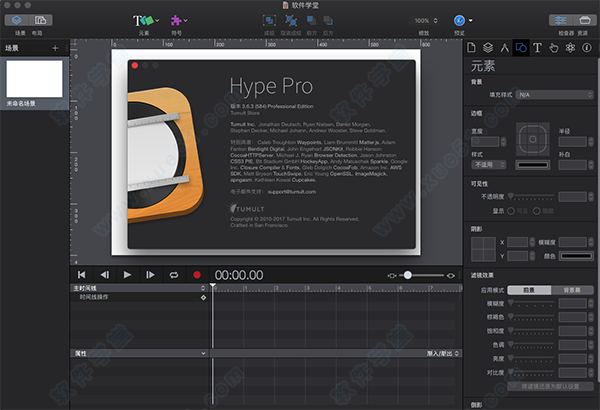The width and height of the screenshot is (600, 410).
Task: Switch to the scene view toolbar button
Action: coord(16,20)
